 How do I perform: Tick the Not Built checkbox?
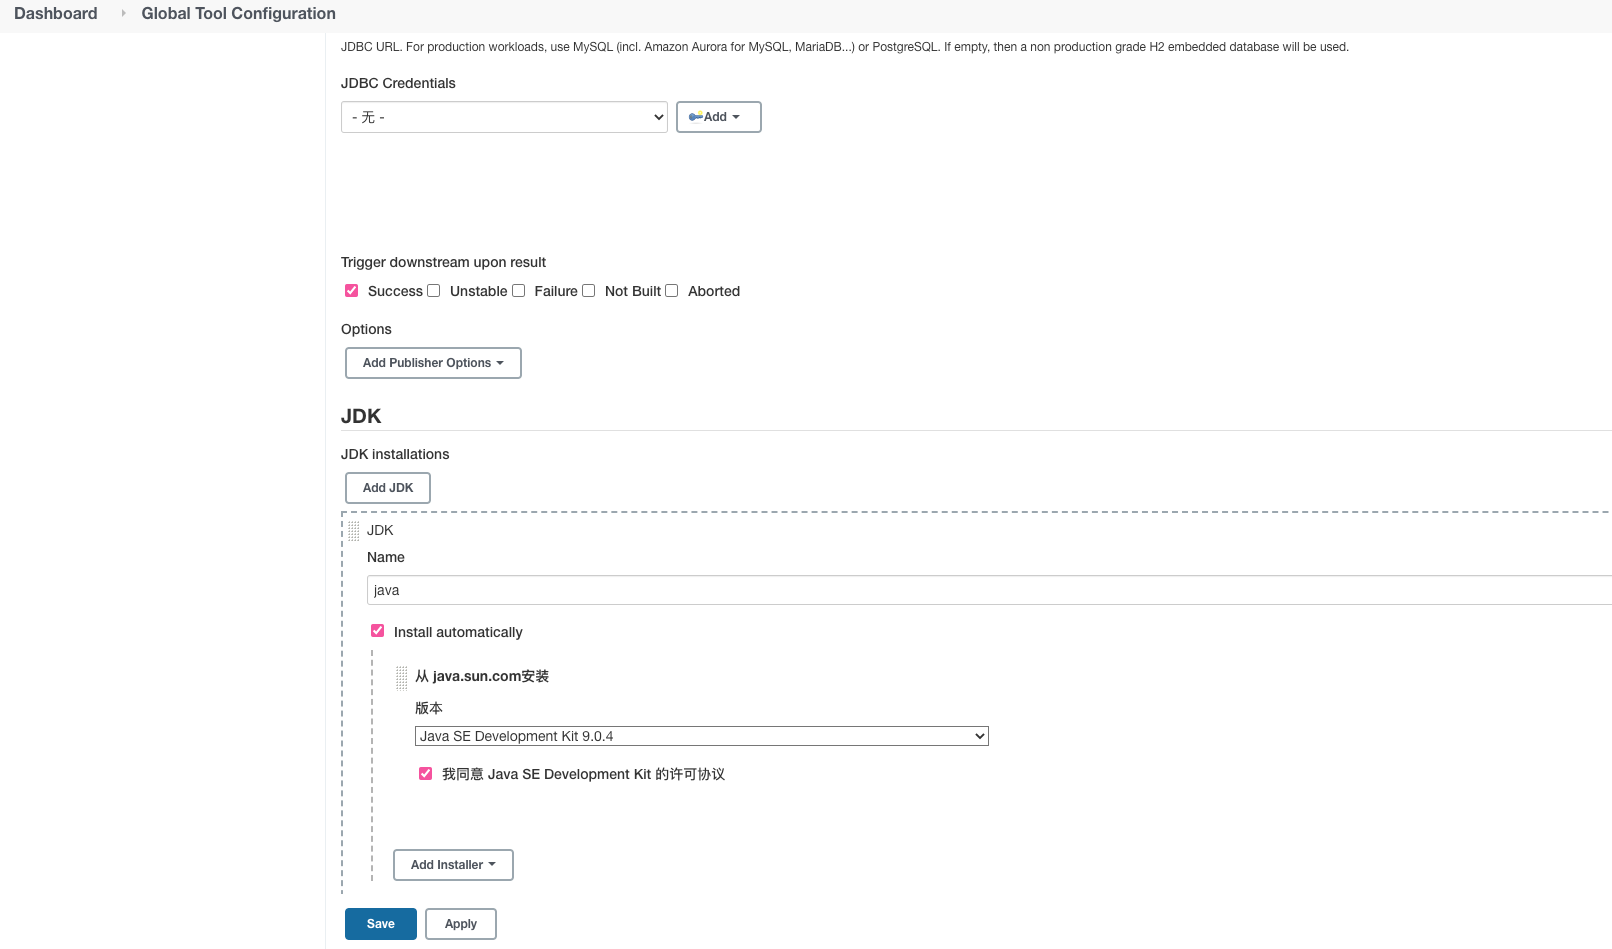tap(588, 291)
